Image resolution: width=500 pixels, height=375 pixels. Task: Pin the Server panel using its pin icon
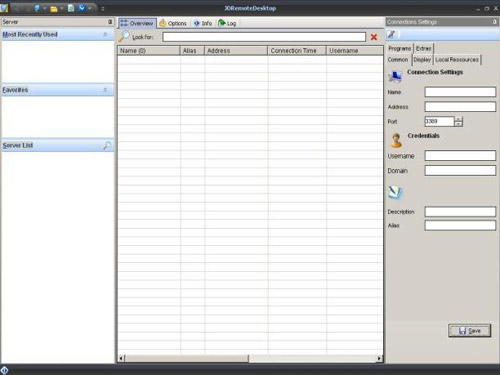[110, 22]
